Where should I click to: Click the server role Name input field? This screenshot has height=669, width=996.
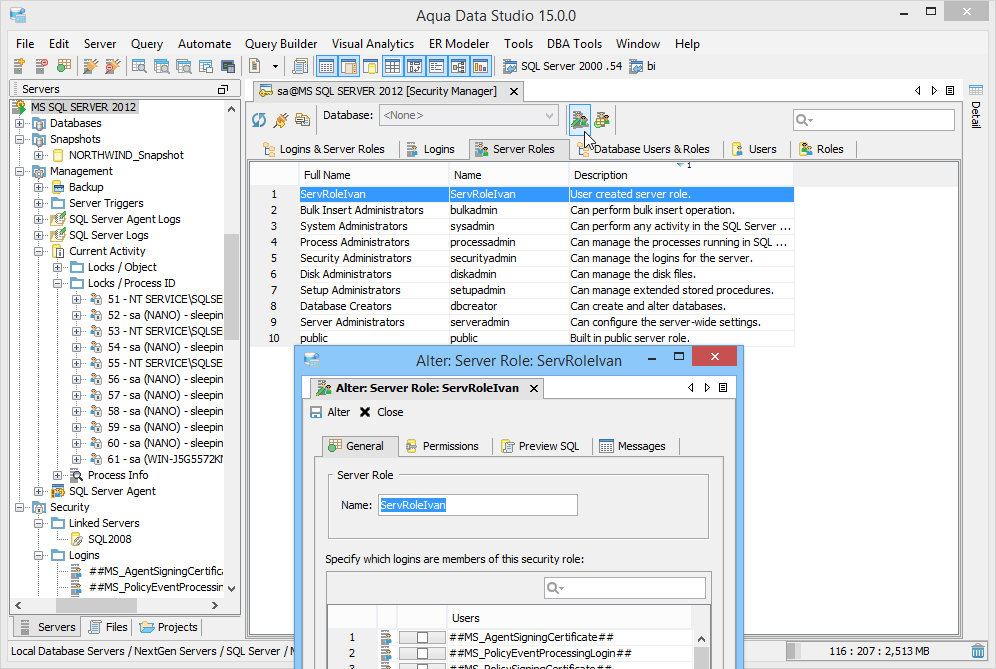pos(478,505)
